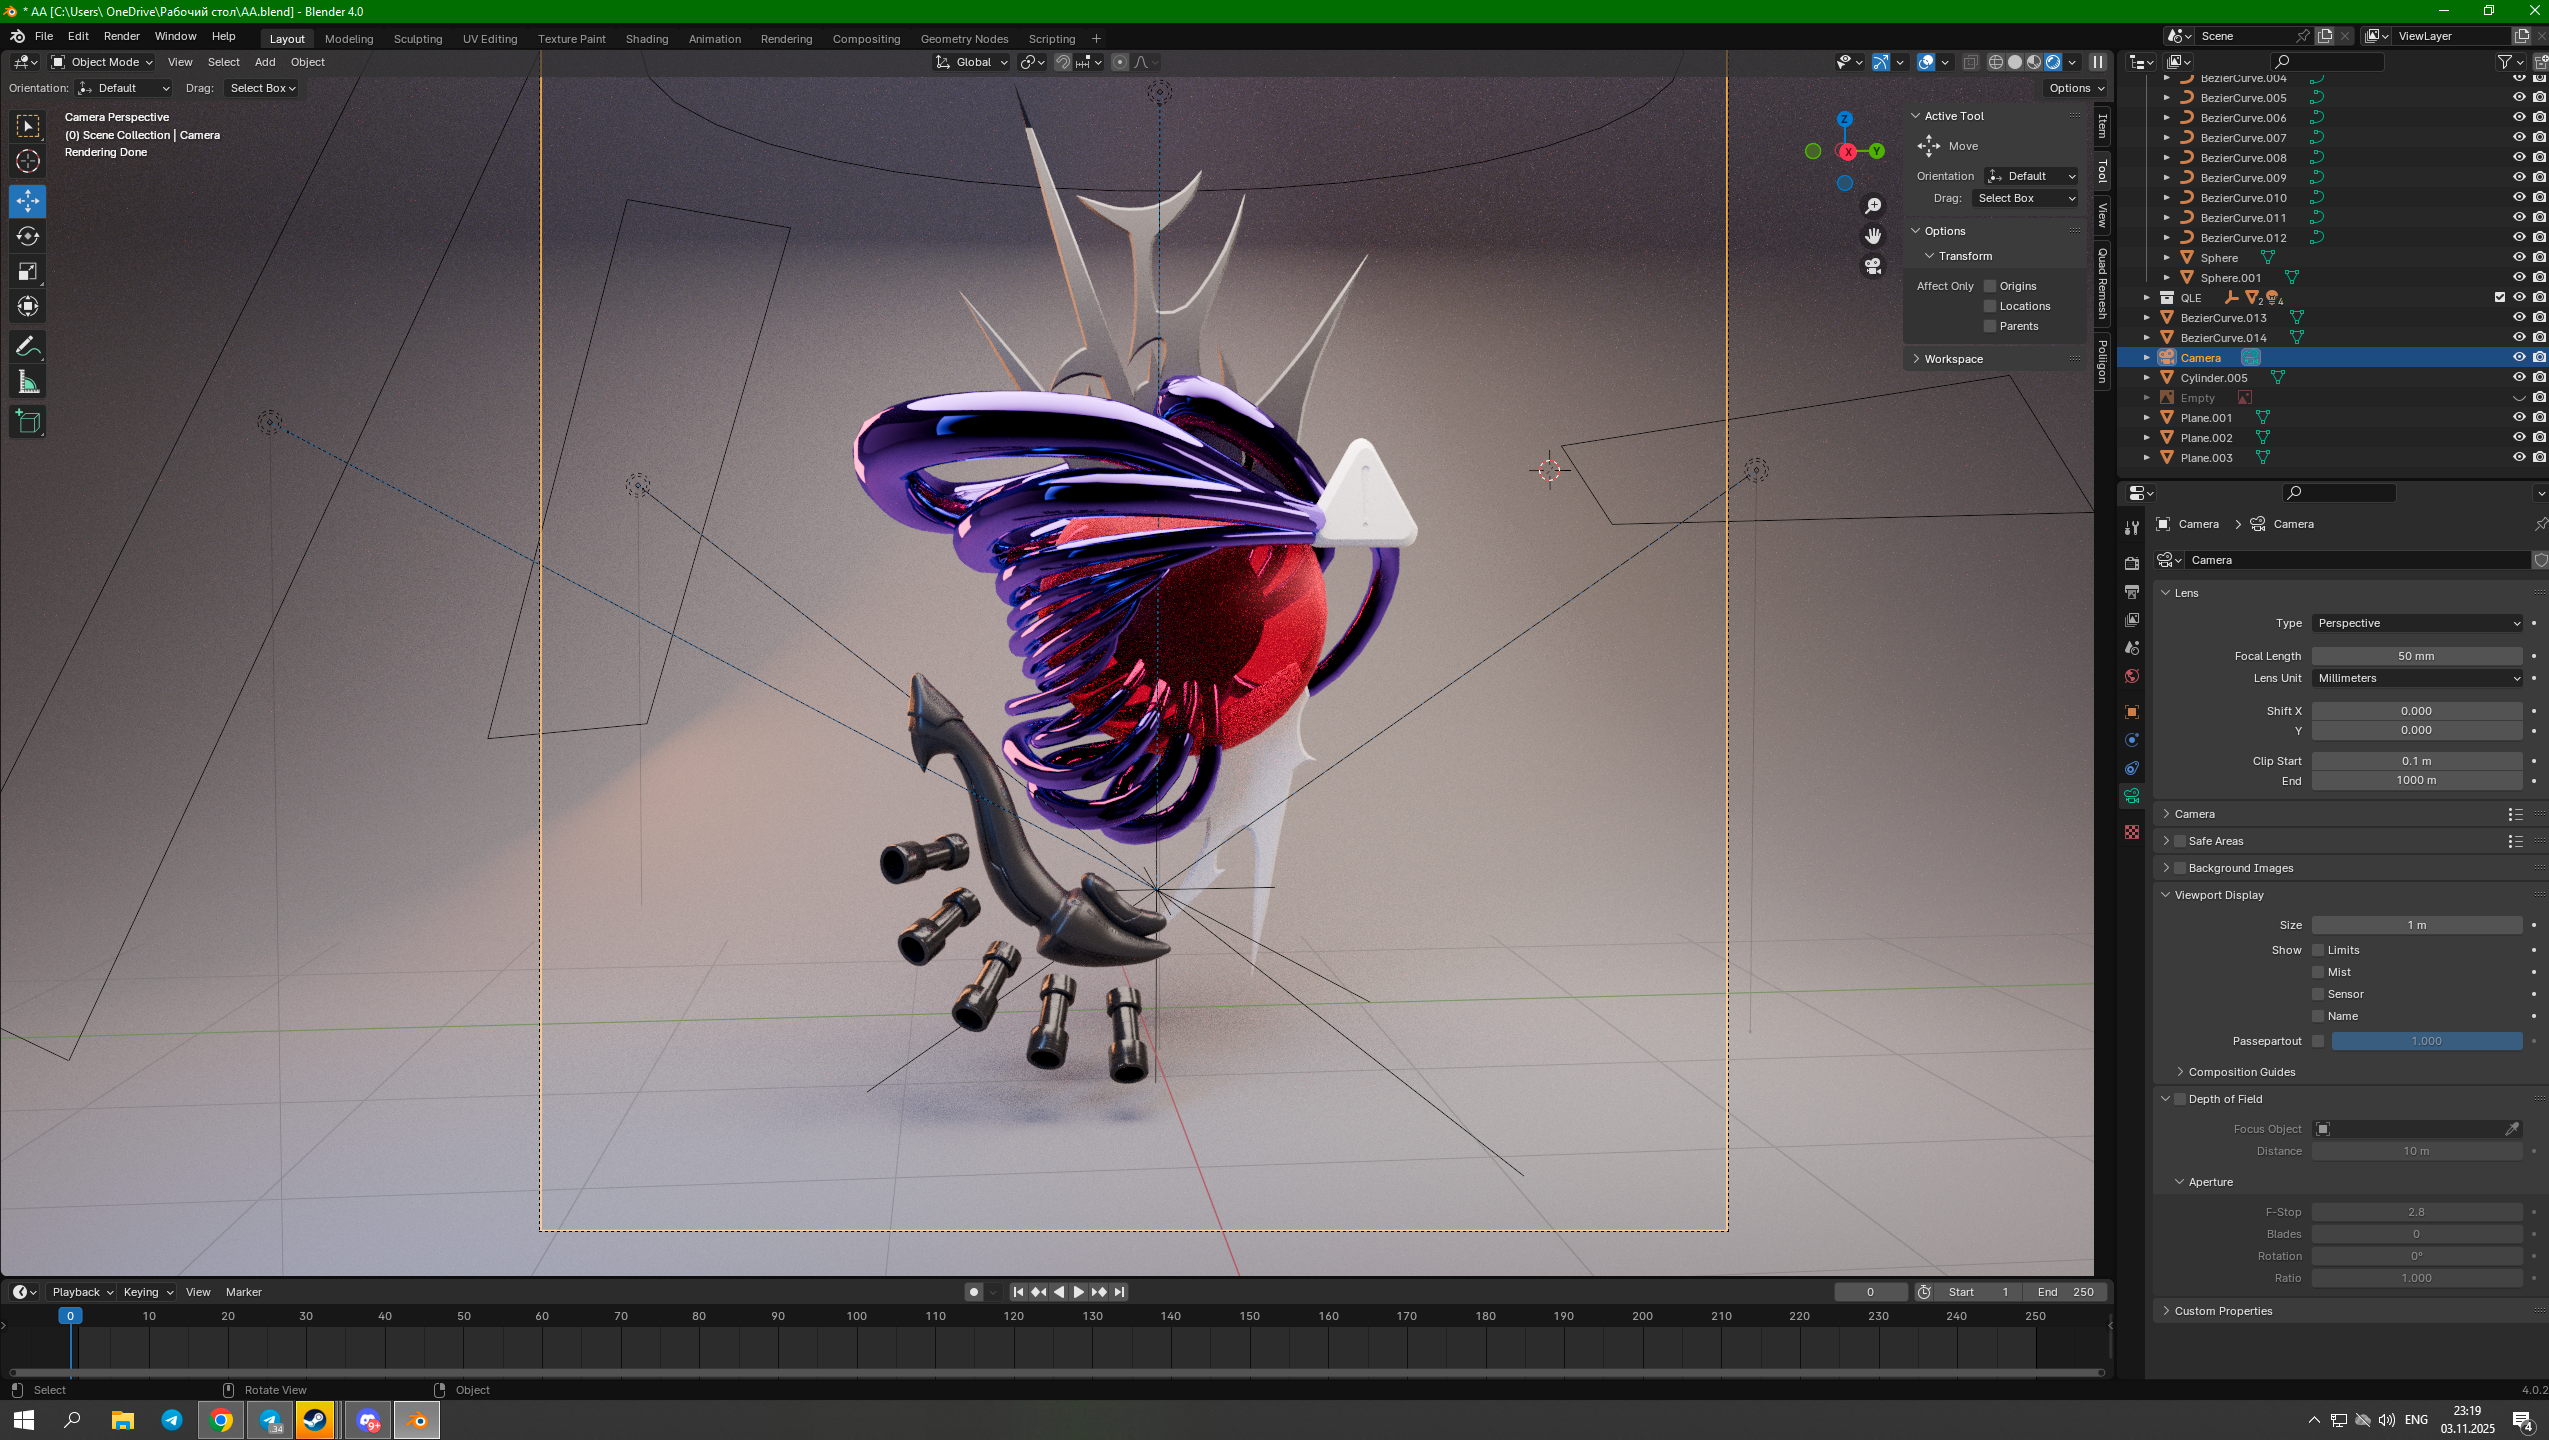Activate the Annotate pencil tool

pyautogui.click(x=28, y=347)
